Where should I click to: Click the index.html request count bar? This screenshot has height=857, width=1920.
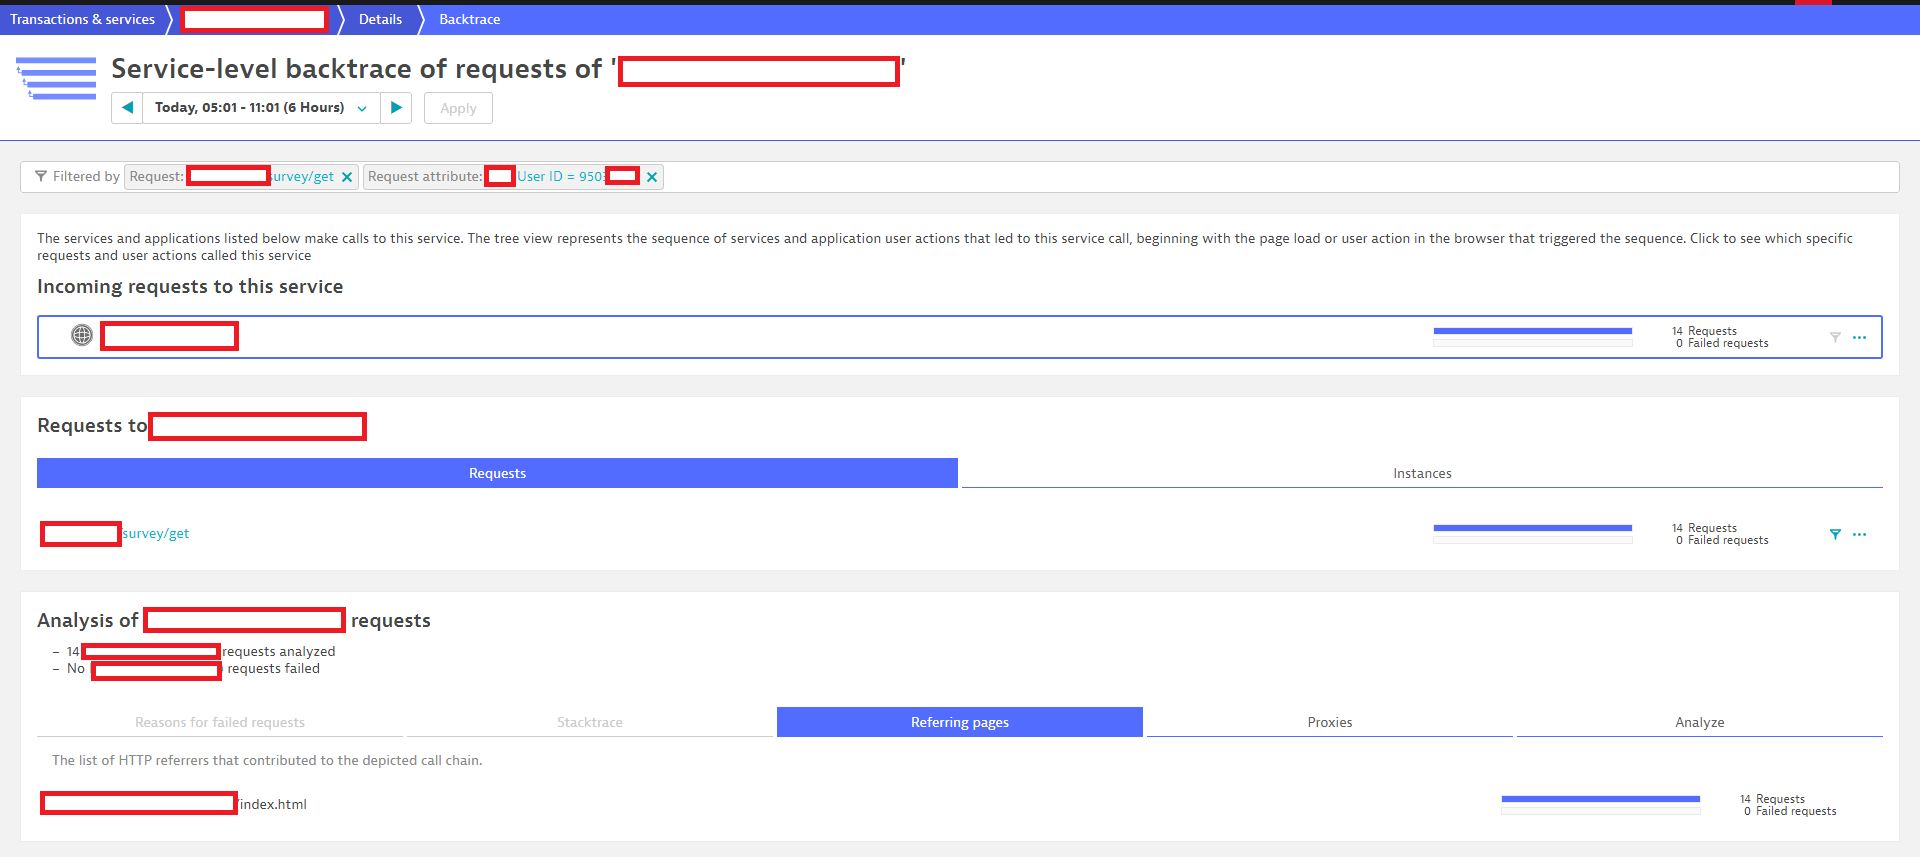coord(1600,799)
